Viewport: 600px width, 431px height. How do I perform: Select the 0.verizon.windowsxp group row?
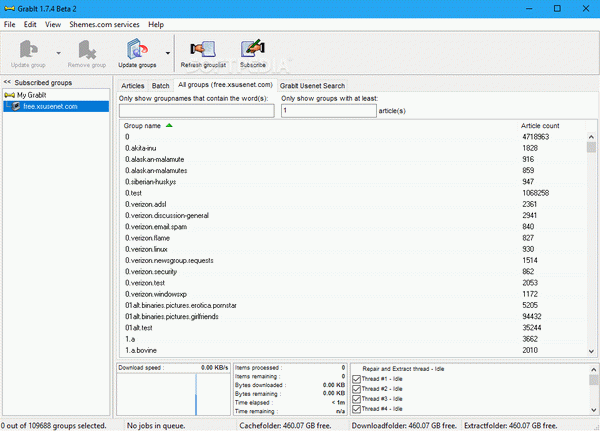pos(353,294)
